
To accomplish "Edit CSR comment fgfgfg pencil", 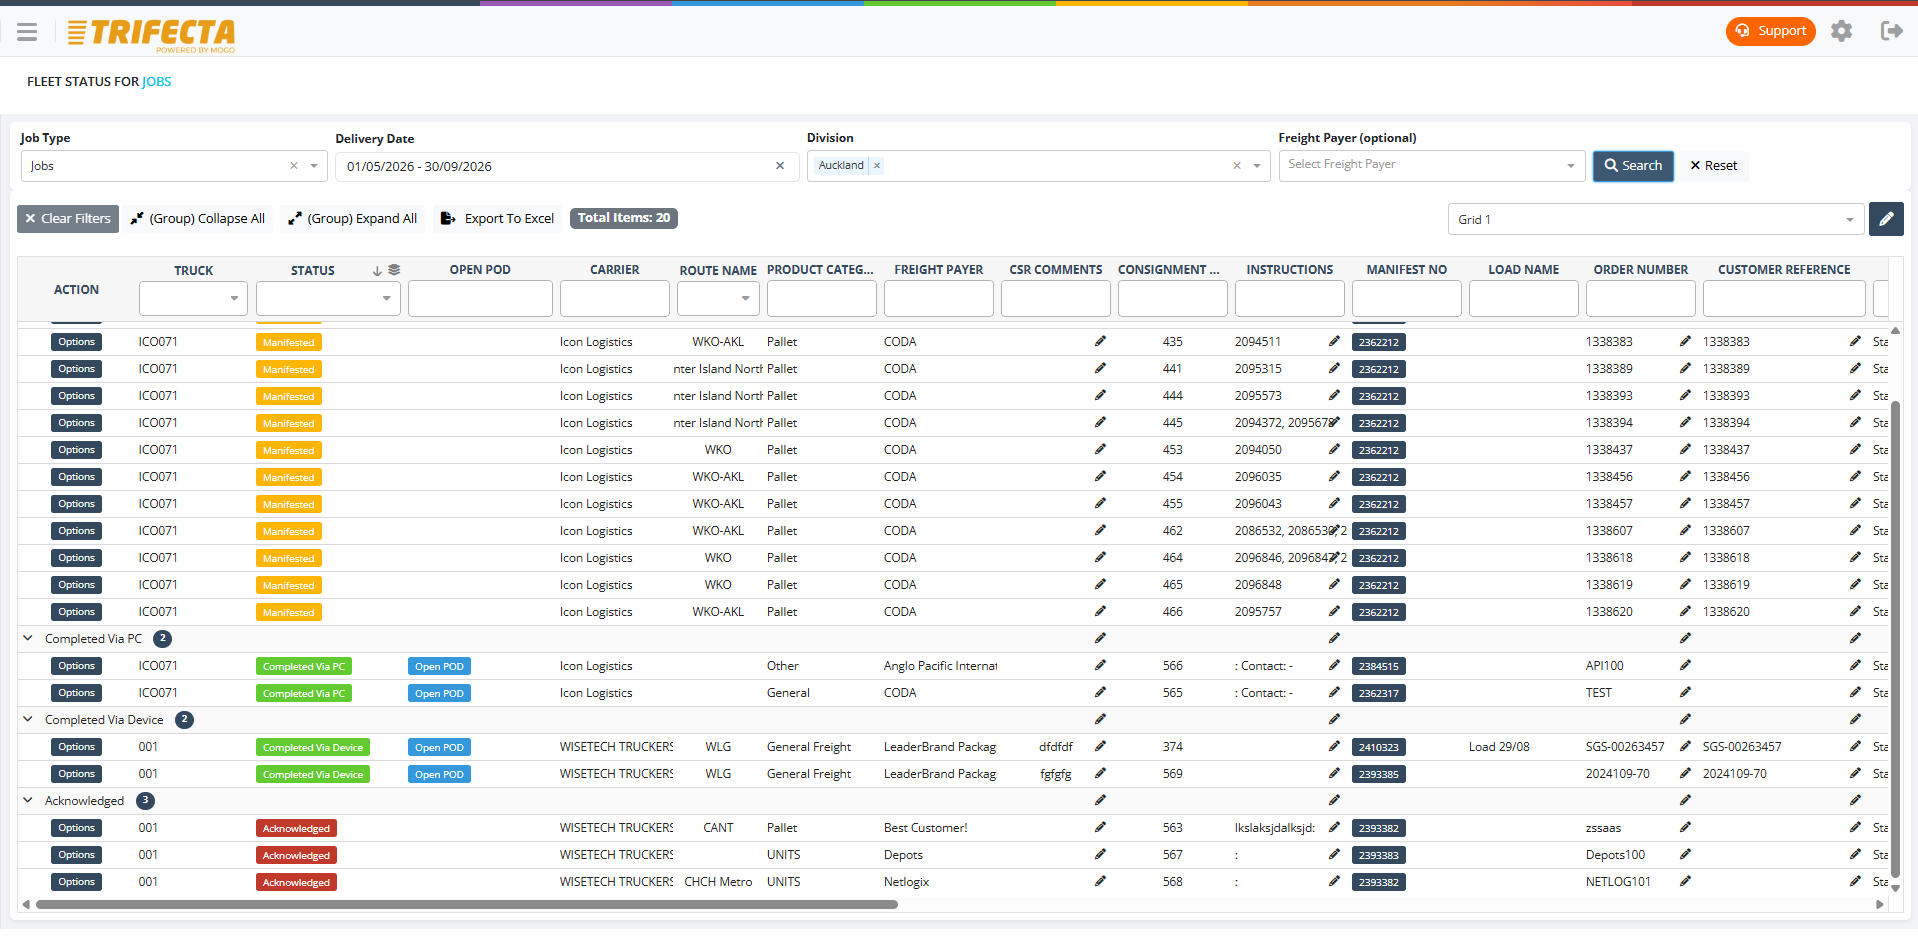I will click(1100, 773).
